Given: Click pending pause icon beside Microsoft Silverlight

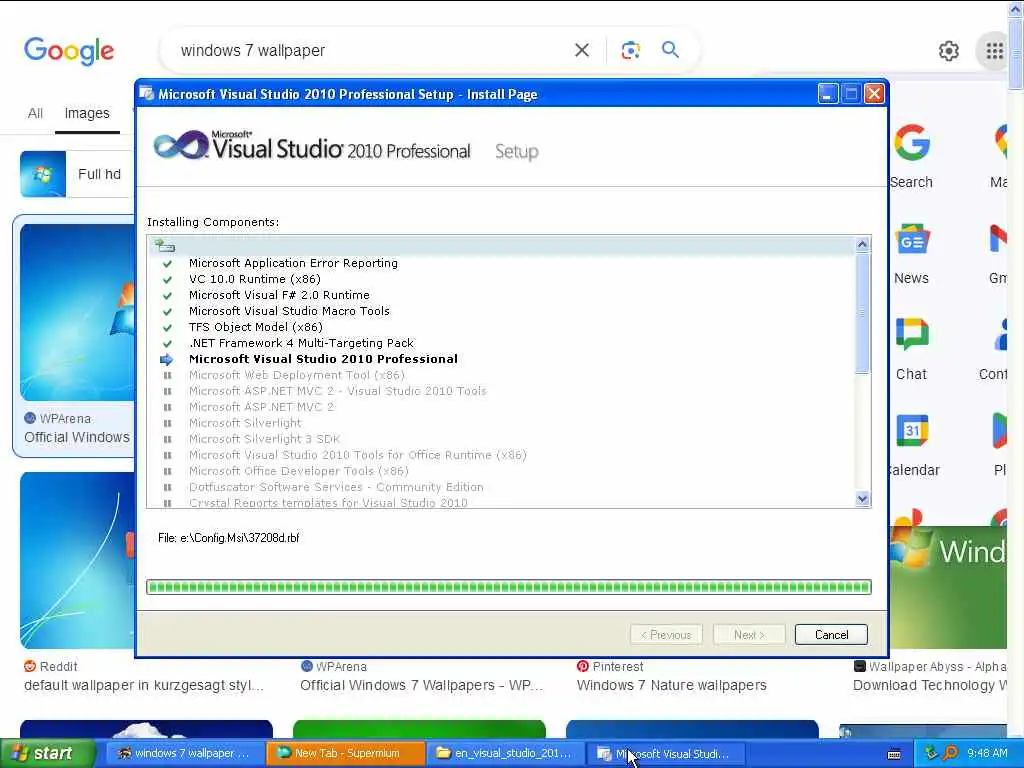Looking at the screenshot, I should point(167,423).
